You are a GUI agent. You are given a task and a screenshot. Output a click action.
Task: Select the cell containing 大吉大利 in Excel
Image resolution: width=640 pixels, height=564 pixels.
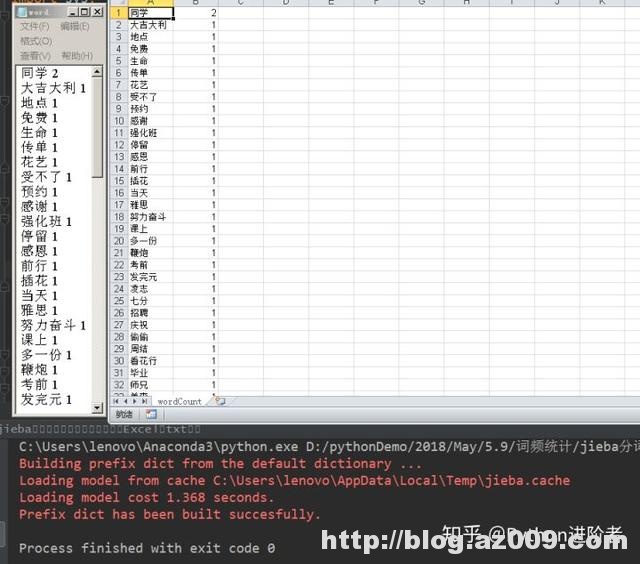pos(150,25)
